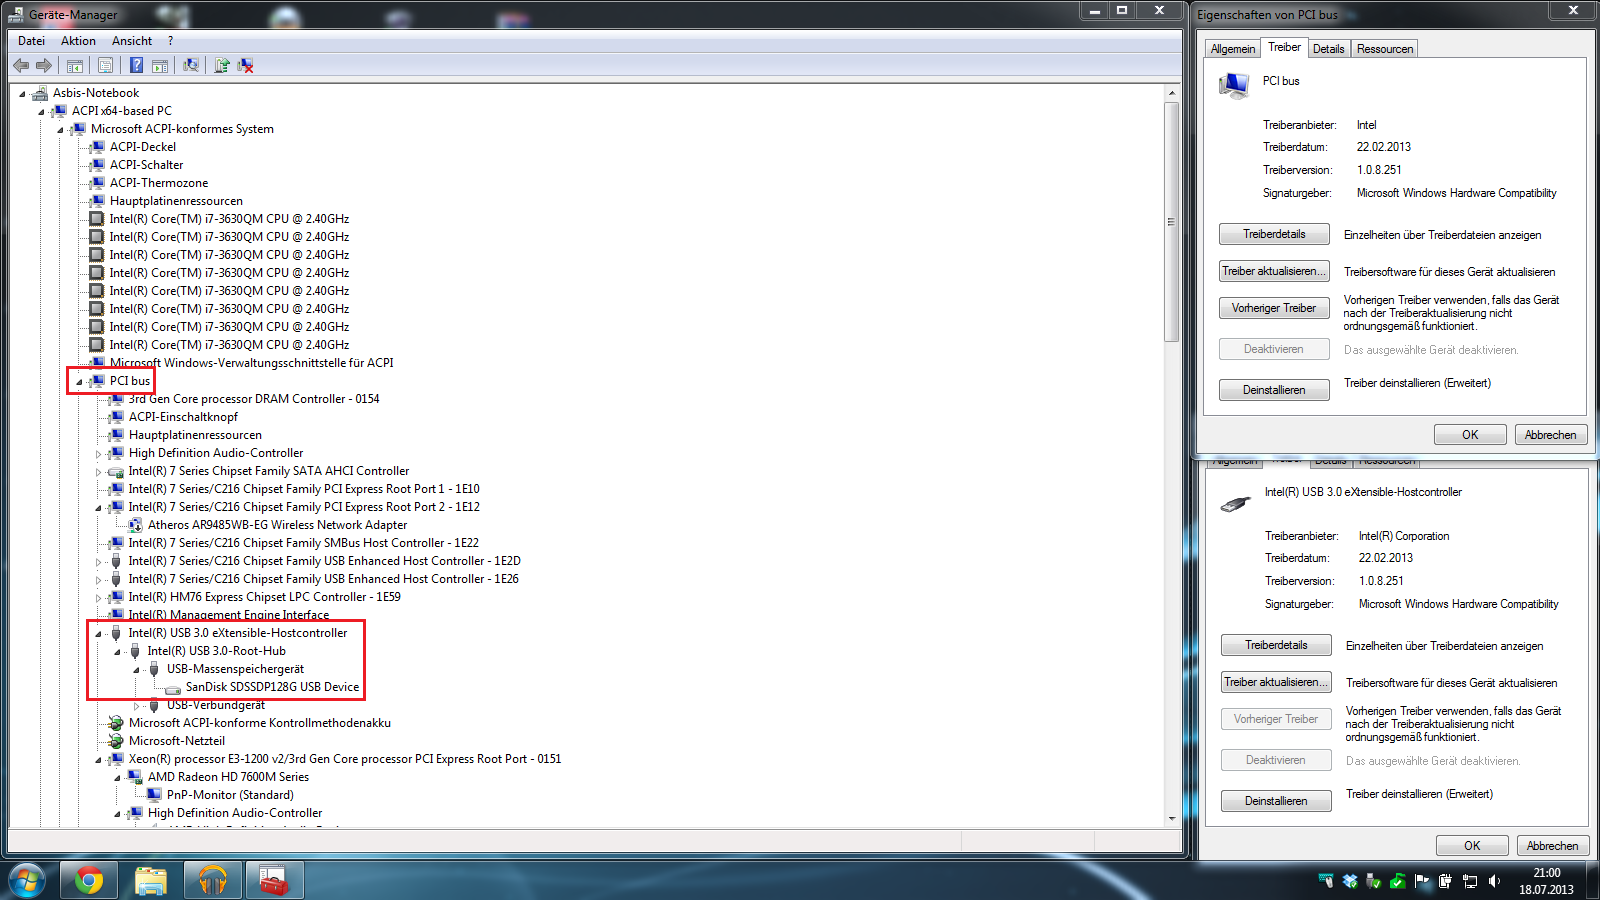The width and height of the screenshot is (1600, 900).
Task: Click Deinstallieren in PCI bus properties
Action: [1274, 390]
